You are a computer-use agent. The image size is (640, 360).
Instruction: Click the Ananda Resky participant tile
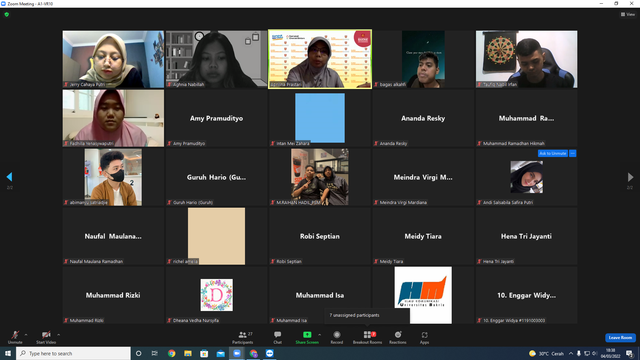(x=423, y=118)
